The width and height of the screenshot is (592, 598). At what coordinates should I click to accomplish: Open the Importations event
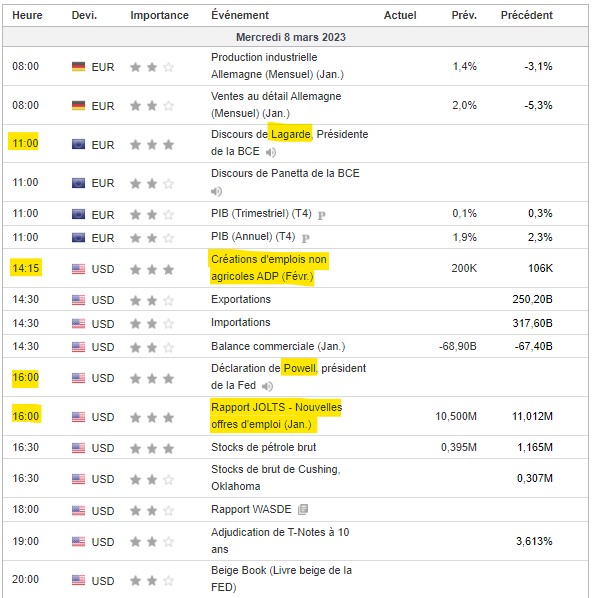point(241,323)
